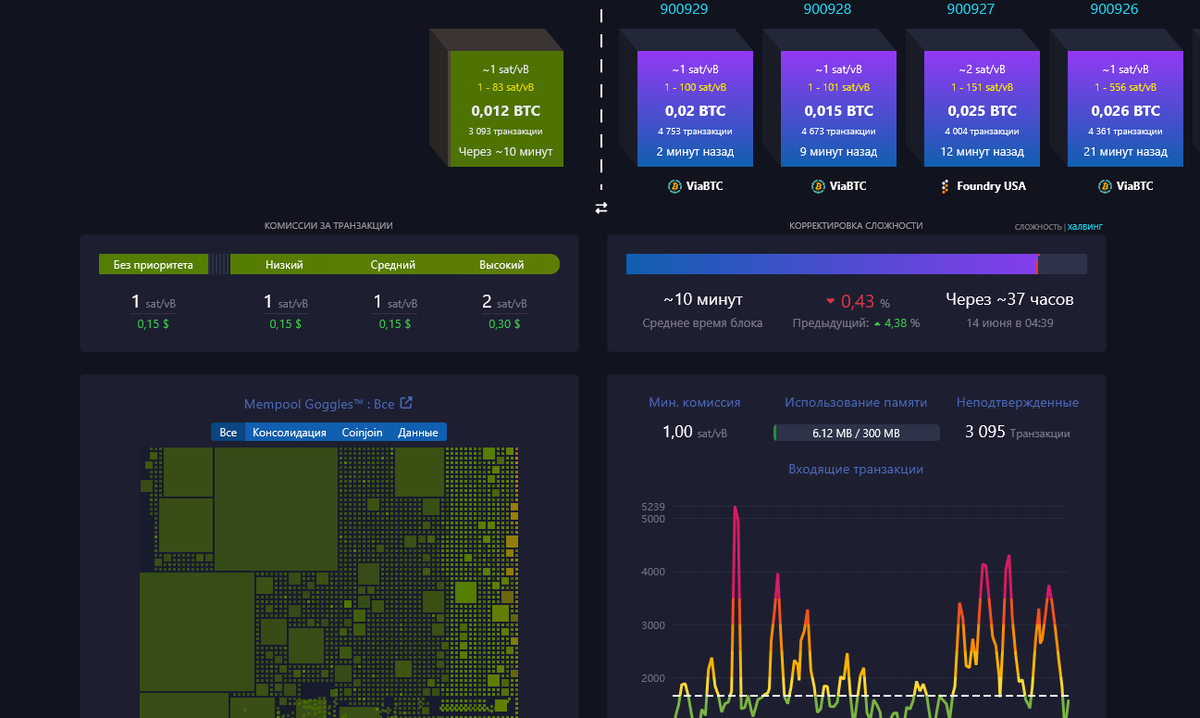The height and width of the screenshot is (718, 1200).
Task: Select the Все tab in Mempool Goggles
Action: 227,431
